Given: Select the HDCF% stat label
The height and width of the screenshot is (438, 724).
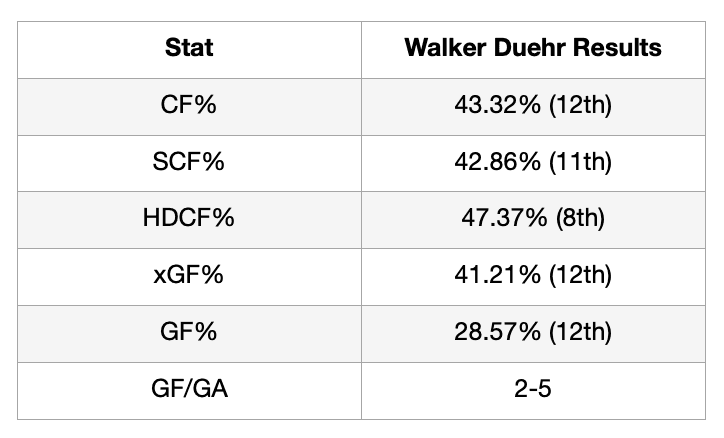Looking at the screenshot, I should click(x=188, y=216).
